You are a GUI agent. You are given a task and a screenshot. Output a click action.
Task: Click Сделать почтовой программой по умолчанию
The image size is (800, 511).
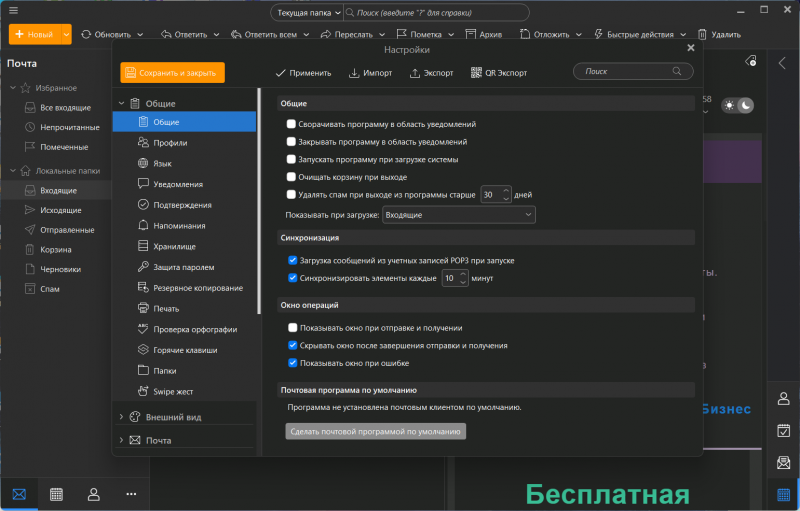(x=376, y=431)
